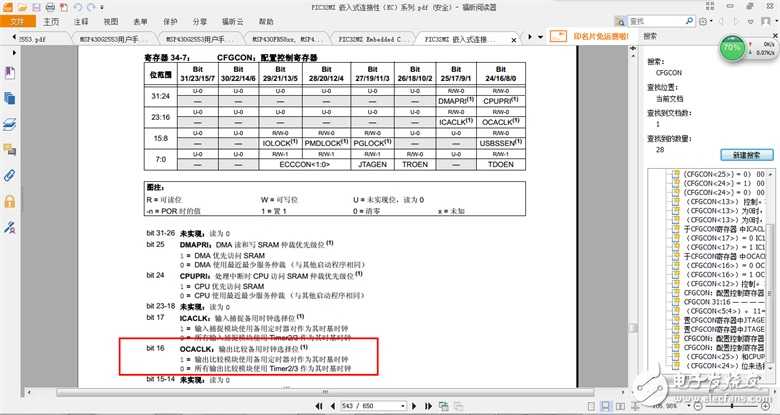Viewport: 780px width, 415px height.
Task: Switch to the 注释 (Comment) ribbon tab
Action: tap(81, 21)
